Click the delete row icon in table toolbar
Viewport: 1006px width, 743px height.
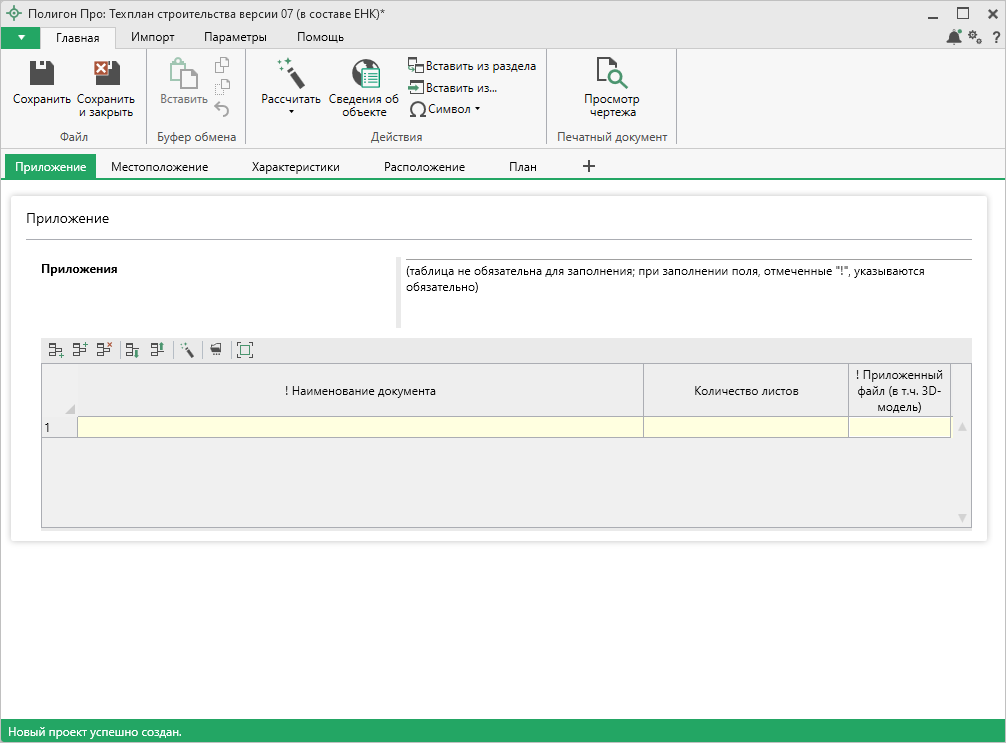[104, 350]
